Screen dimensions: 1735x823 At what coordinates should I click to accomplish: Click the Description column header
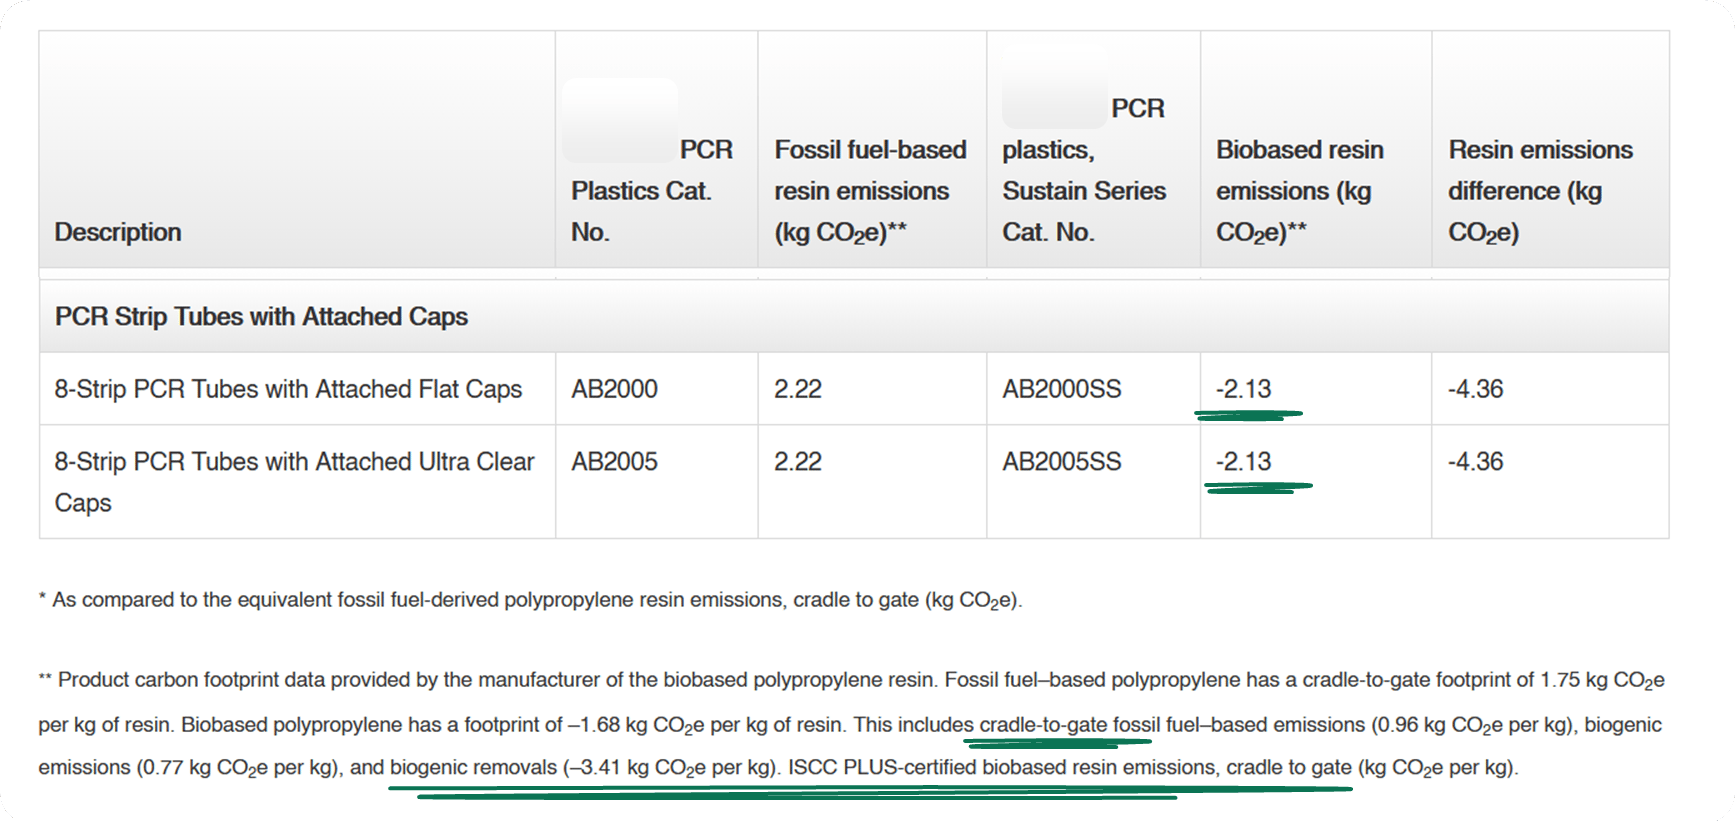(118, 232)
